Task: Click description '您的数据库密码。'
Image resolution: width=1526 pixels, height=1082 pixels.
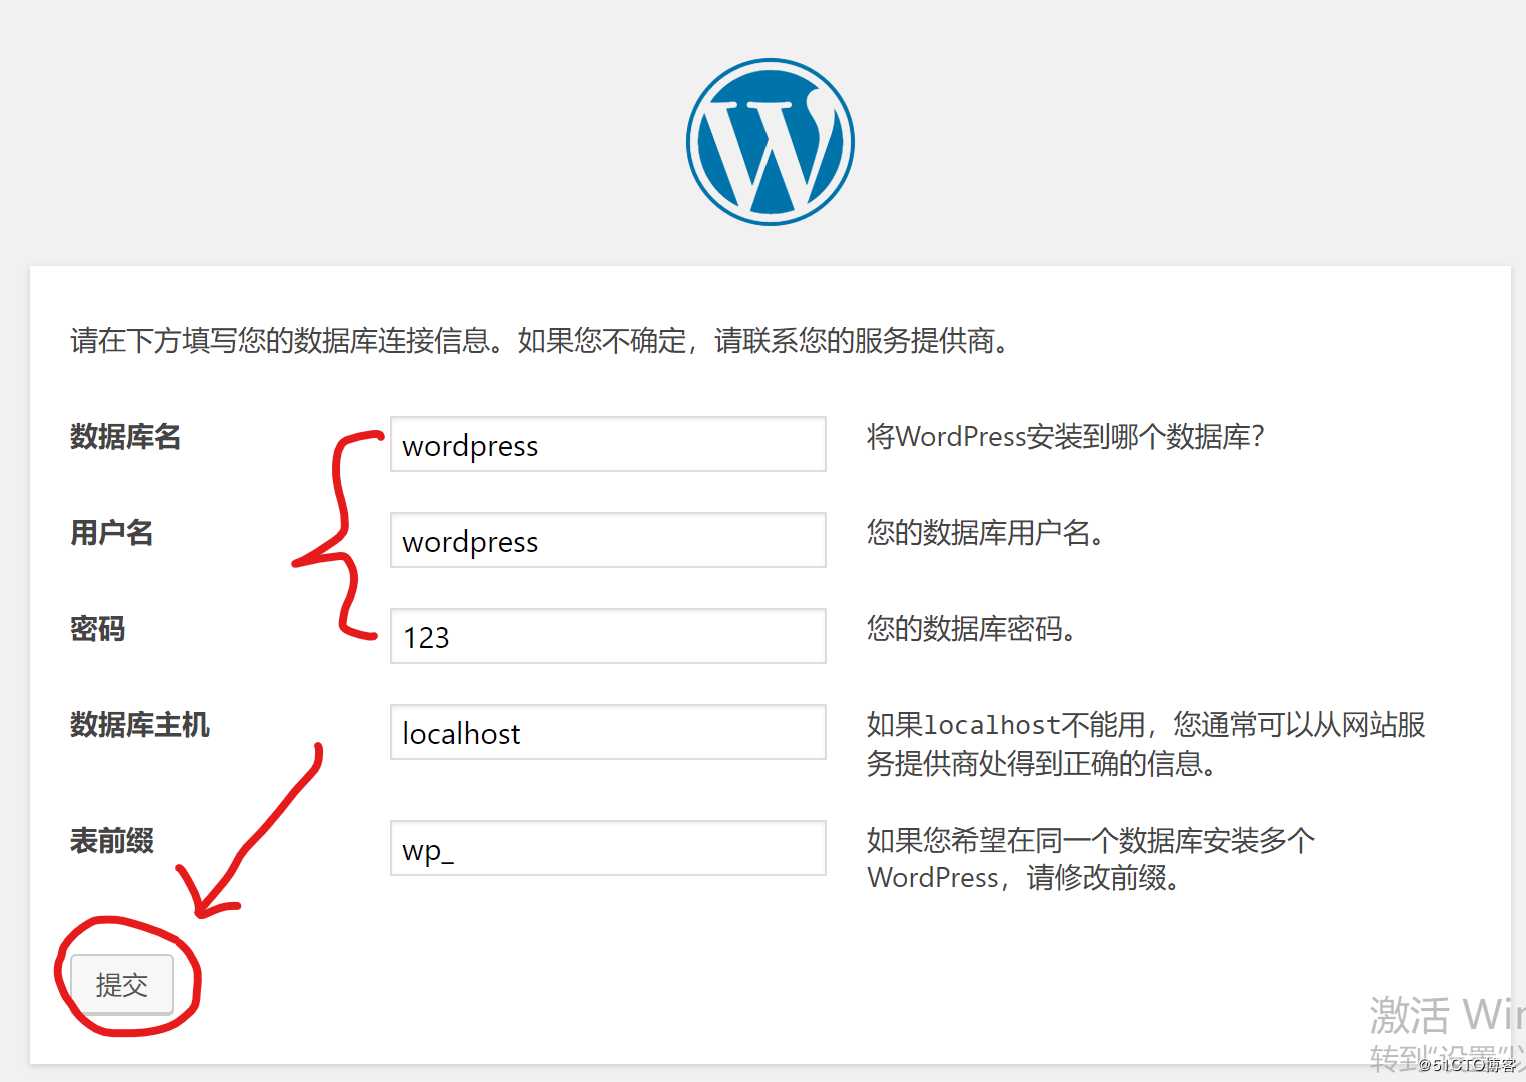Action: tap(972, 629)
